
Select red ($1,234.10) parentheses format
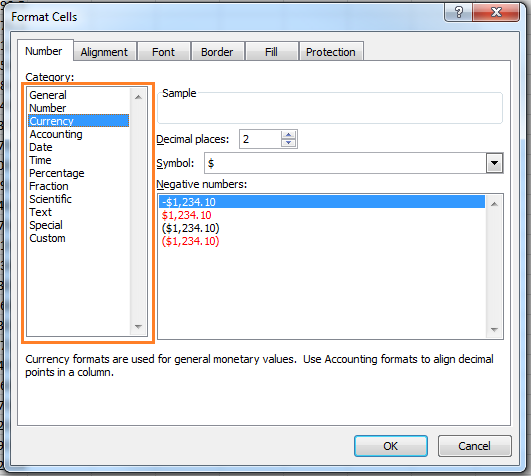tap(322, 241)
